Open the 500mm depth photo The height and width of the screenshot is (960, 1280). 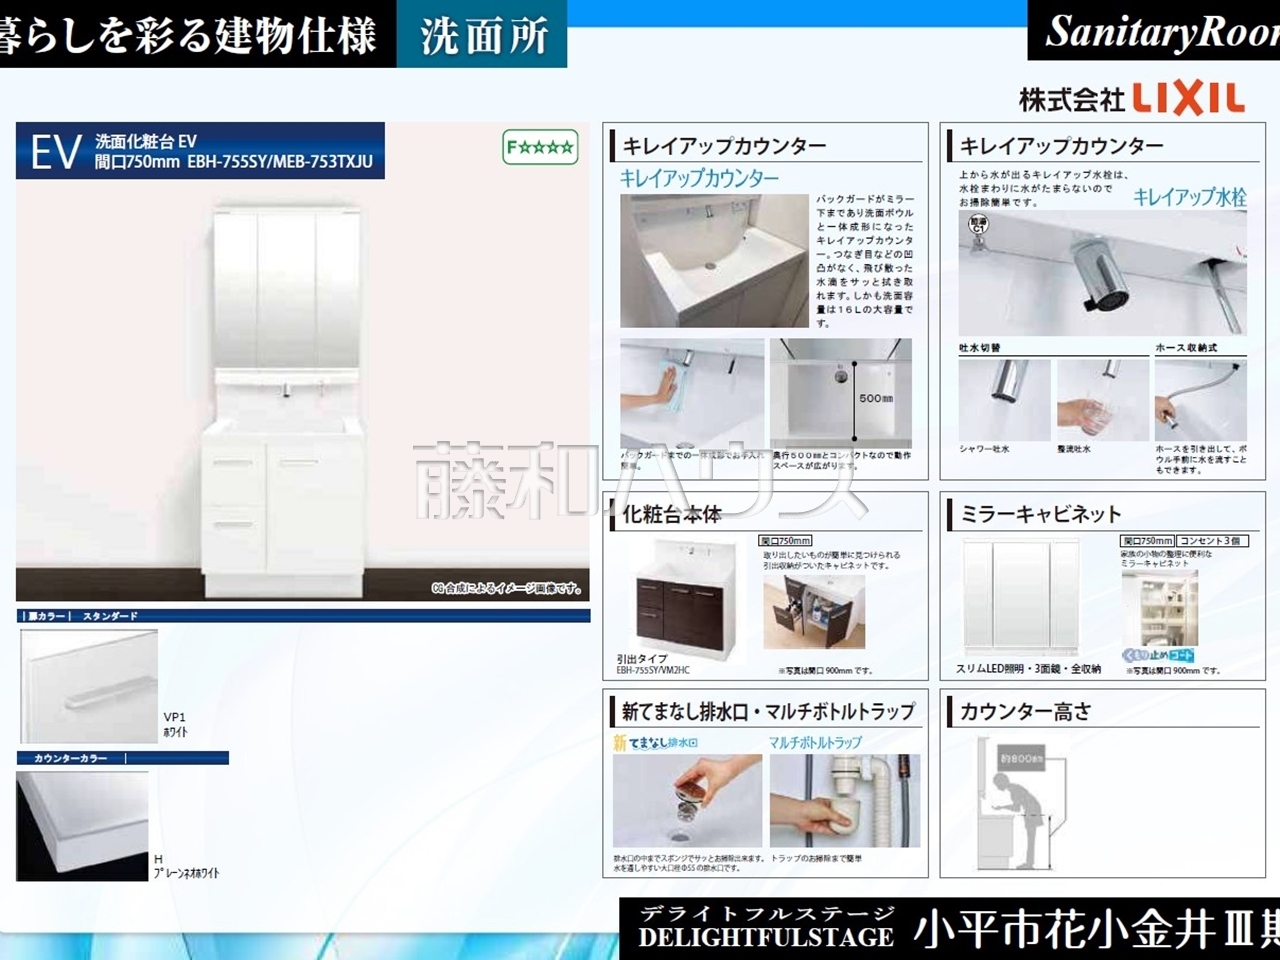tap(841, 392)
